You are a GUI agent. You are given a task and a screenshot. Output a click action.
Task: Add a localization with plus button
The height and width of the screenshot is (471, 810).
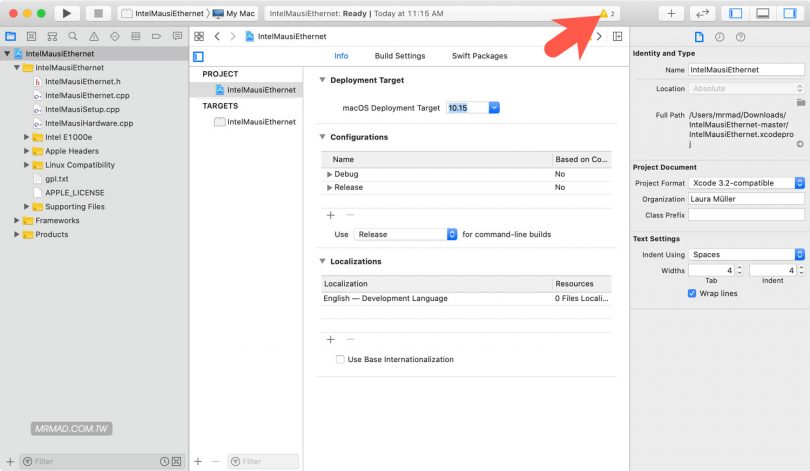(x=331, y=339)
